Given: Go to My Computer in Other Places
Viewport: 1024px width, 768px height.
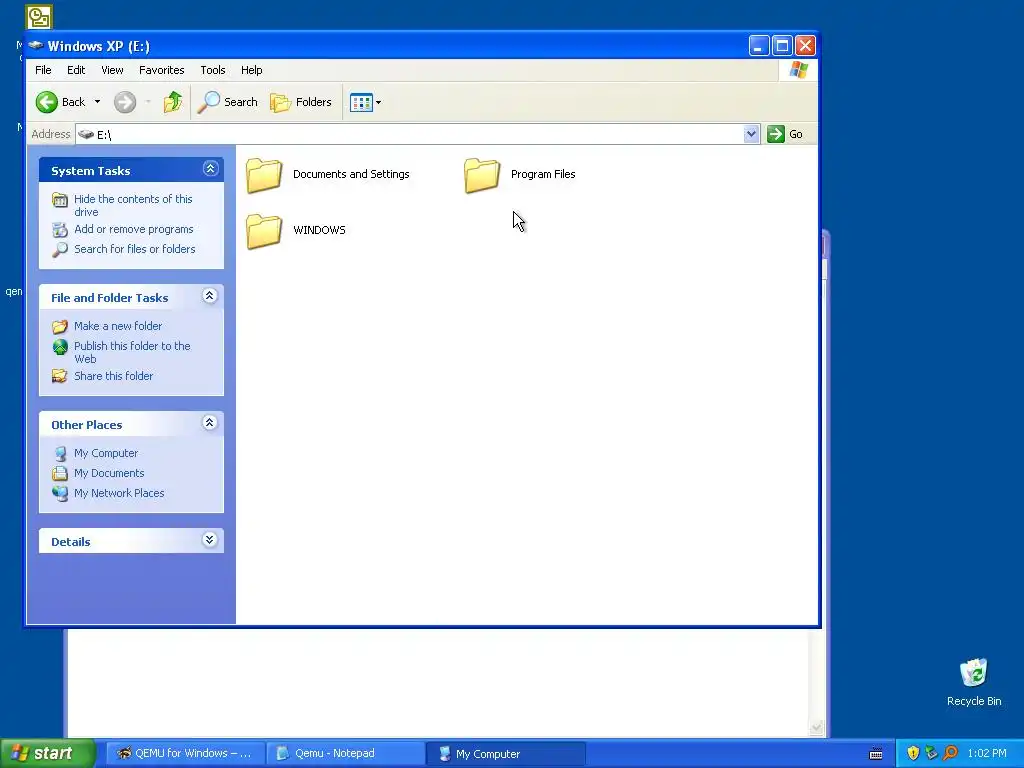Looking at the screenshot, I should click(106, 453).
